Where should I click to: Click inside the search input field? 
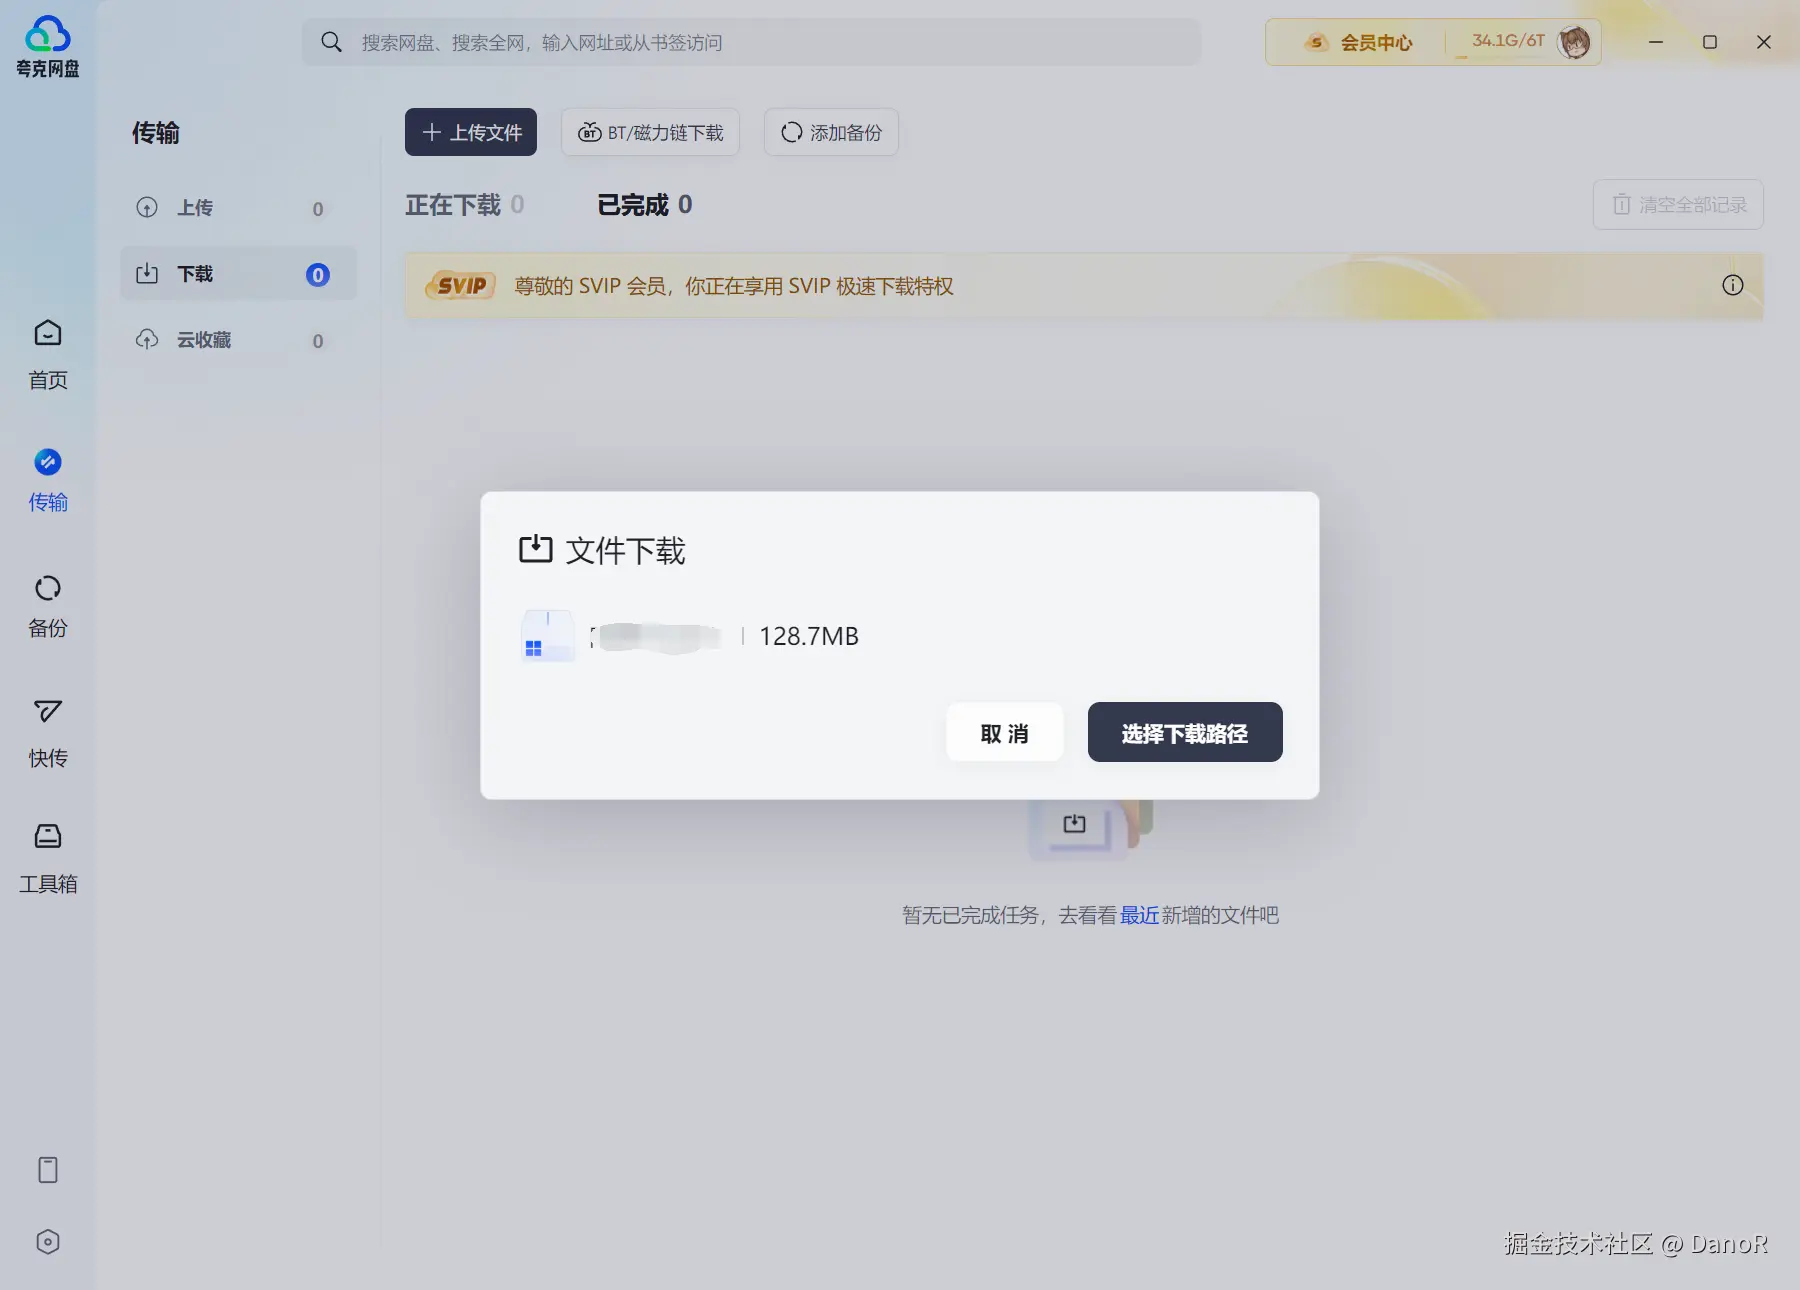[x=750, y=42]
